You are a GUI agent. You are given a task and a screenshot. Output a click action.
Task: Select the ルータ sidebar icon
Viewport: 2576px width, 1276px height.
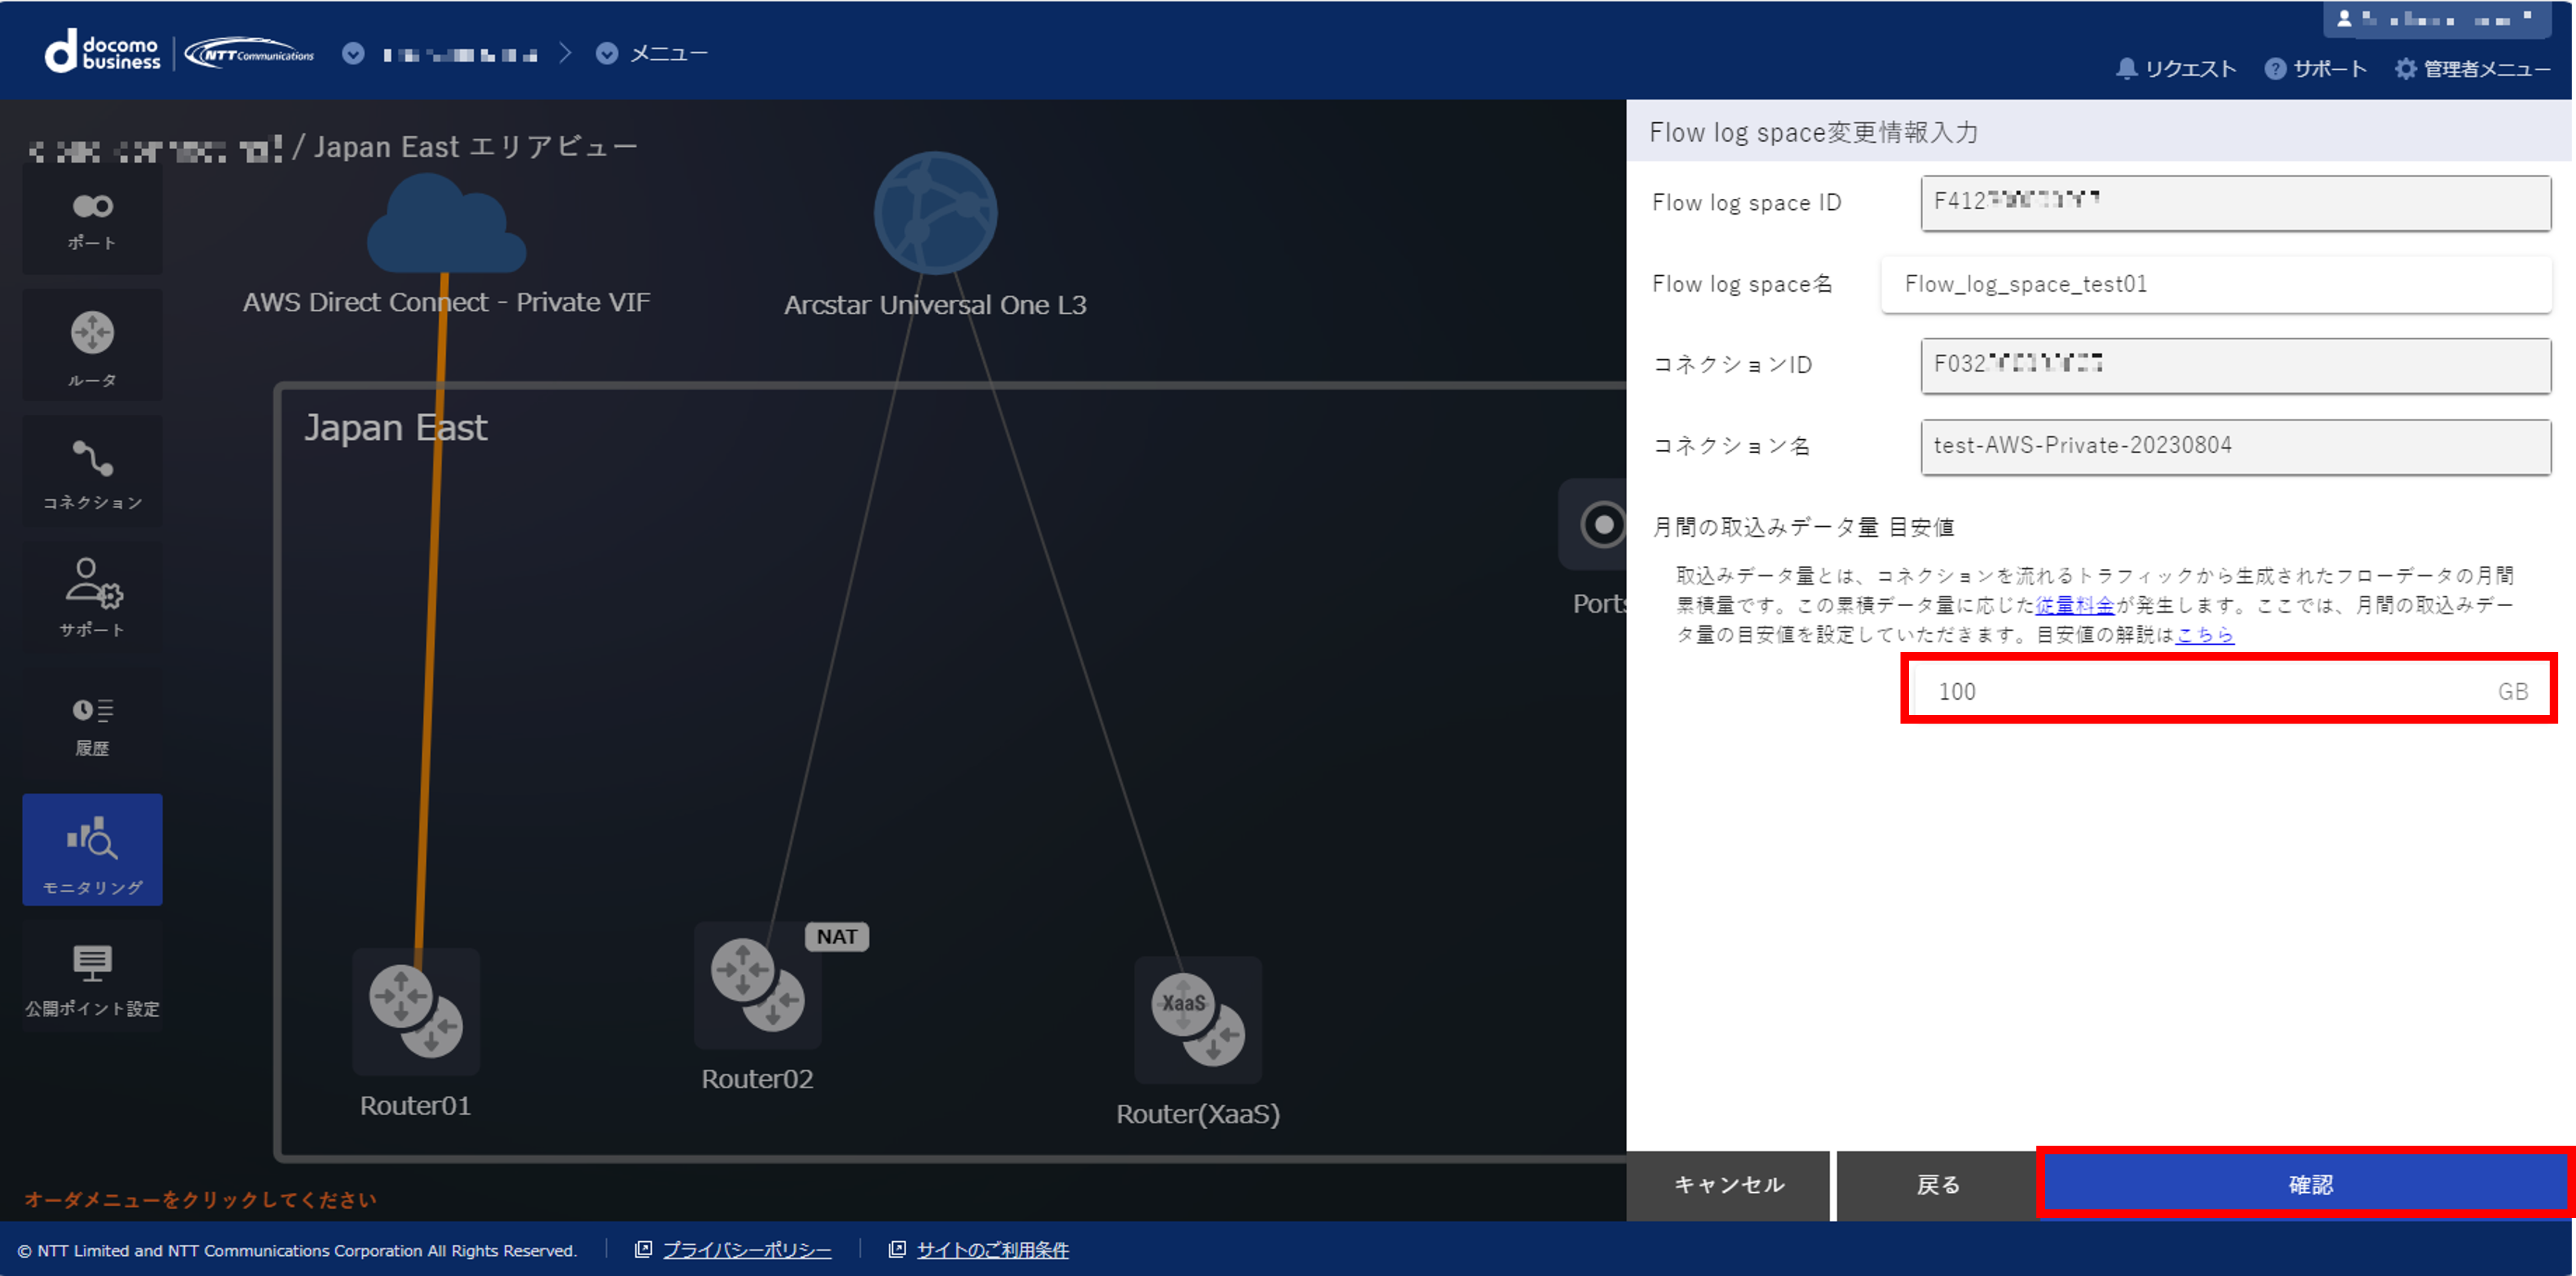click(x=92, y=346)
